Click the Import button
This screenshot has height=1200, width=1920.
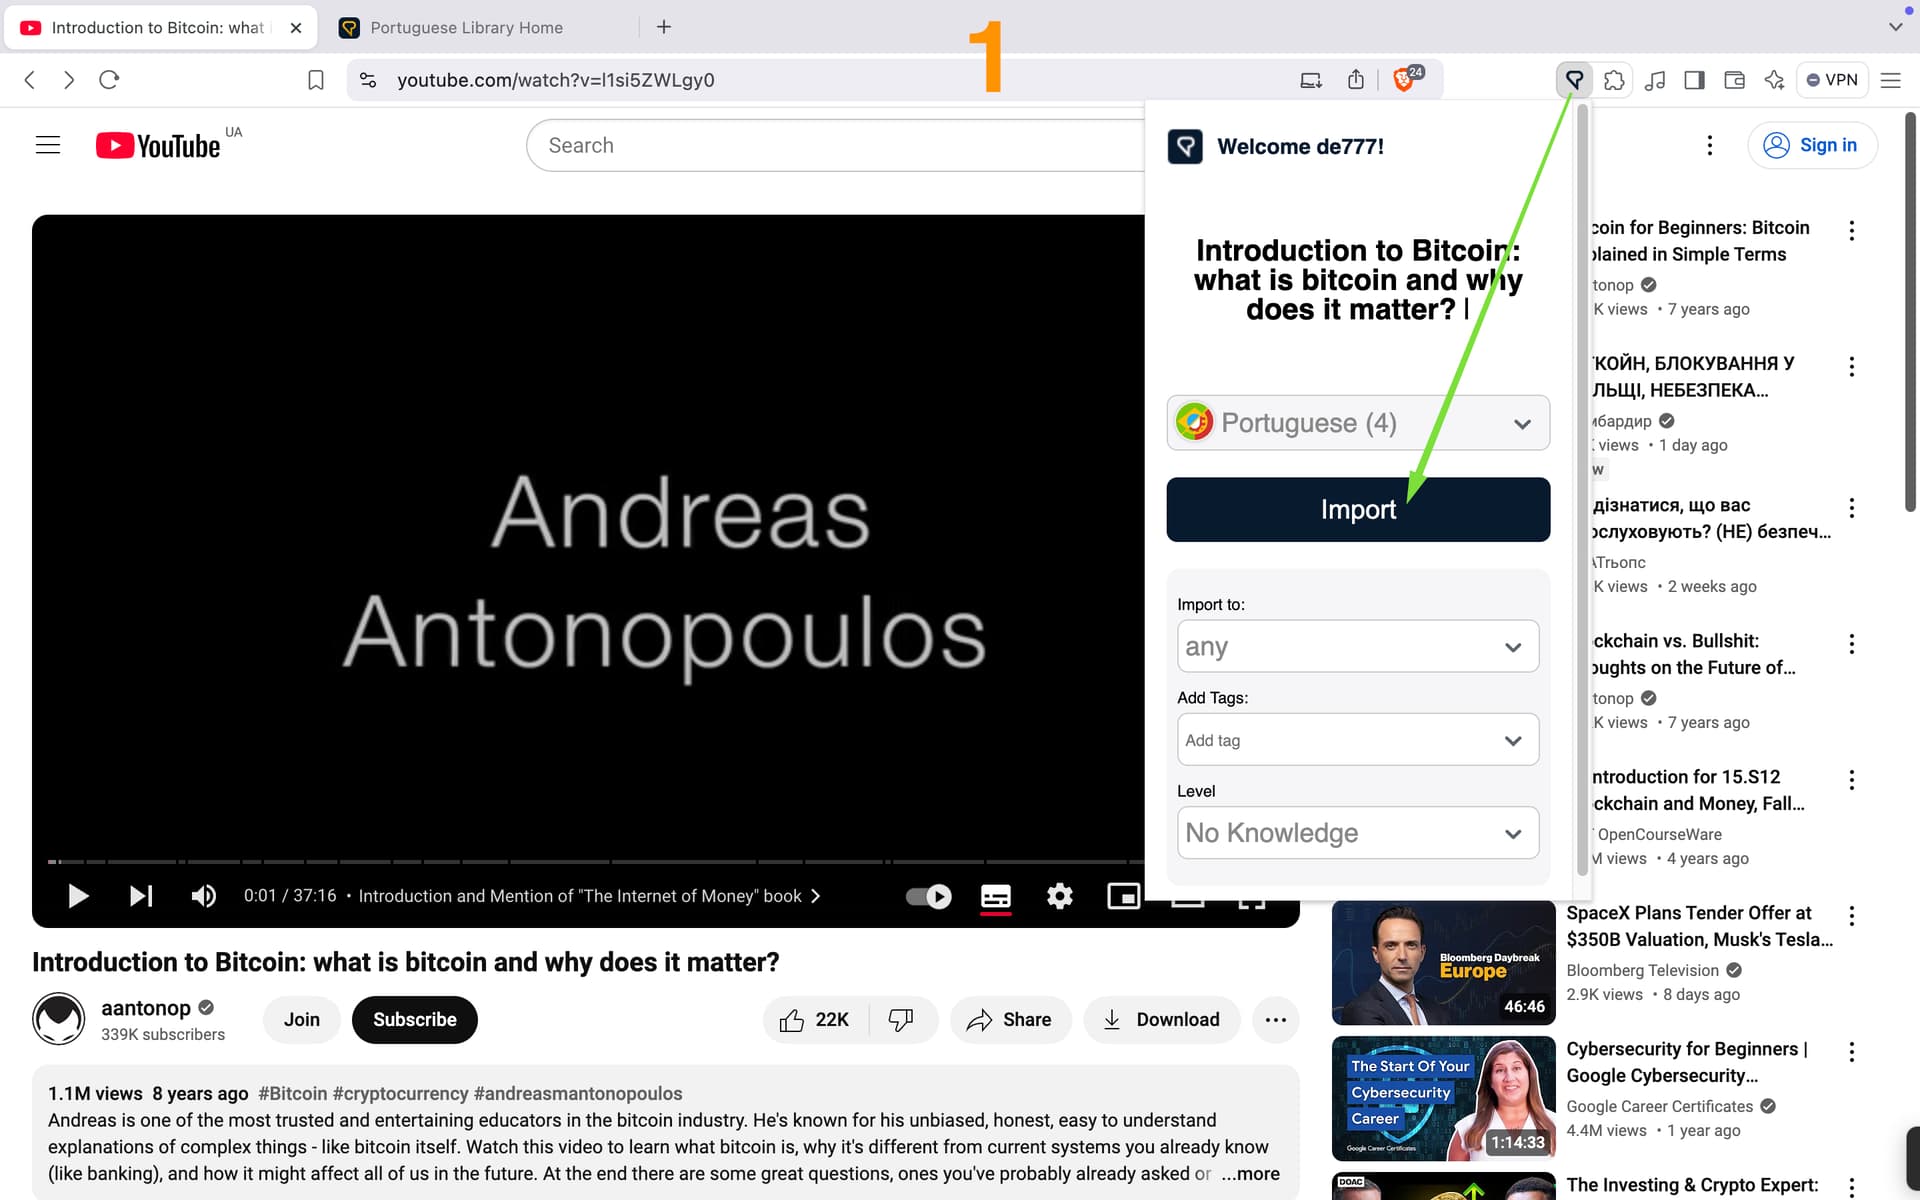pyautogui.click(x=1358, y=510)
